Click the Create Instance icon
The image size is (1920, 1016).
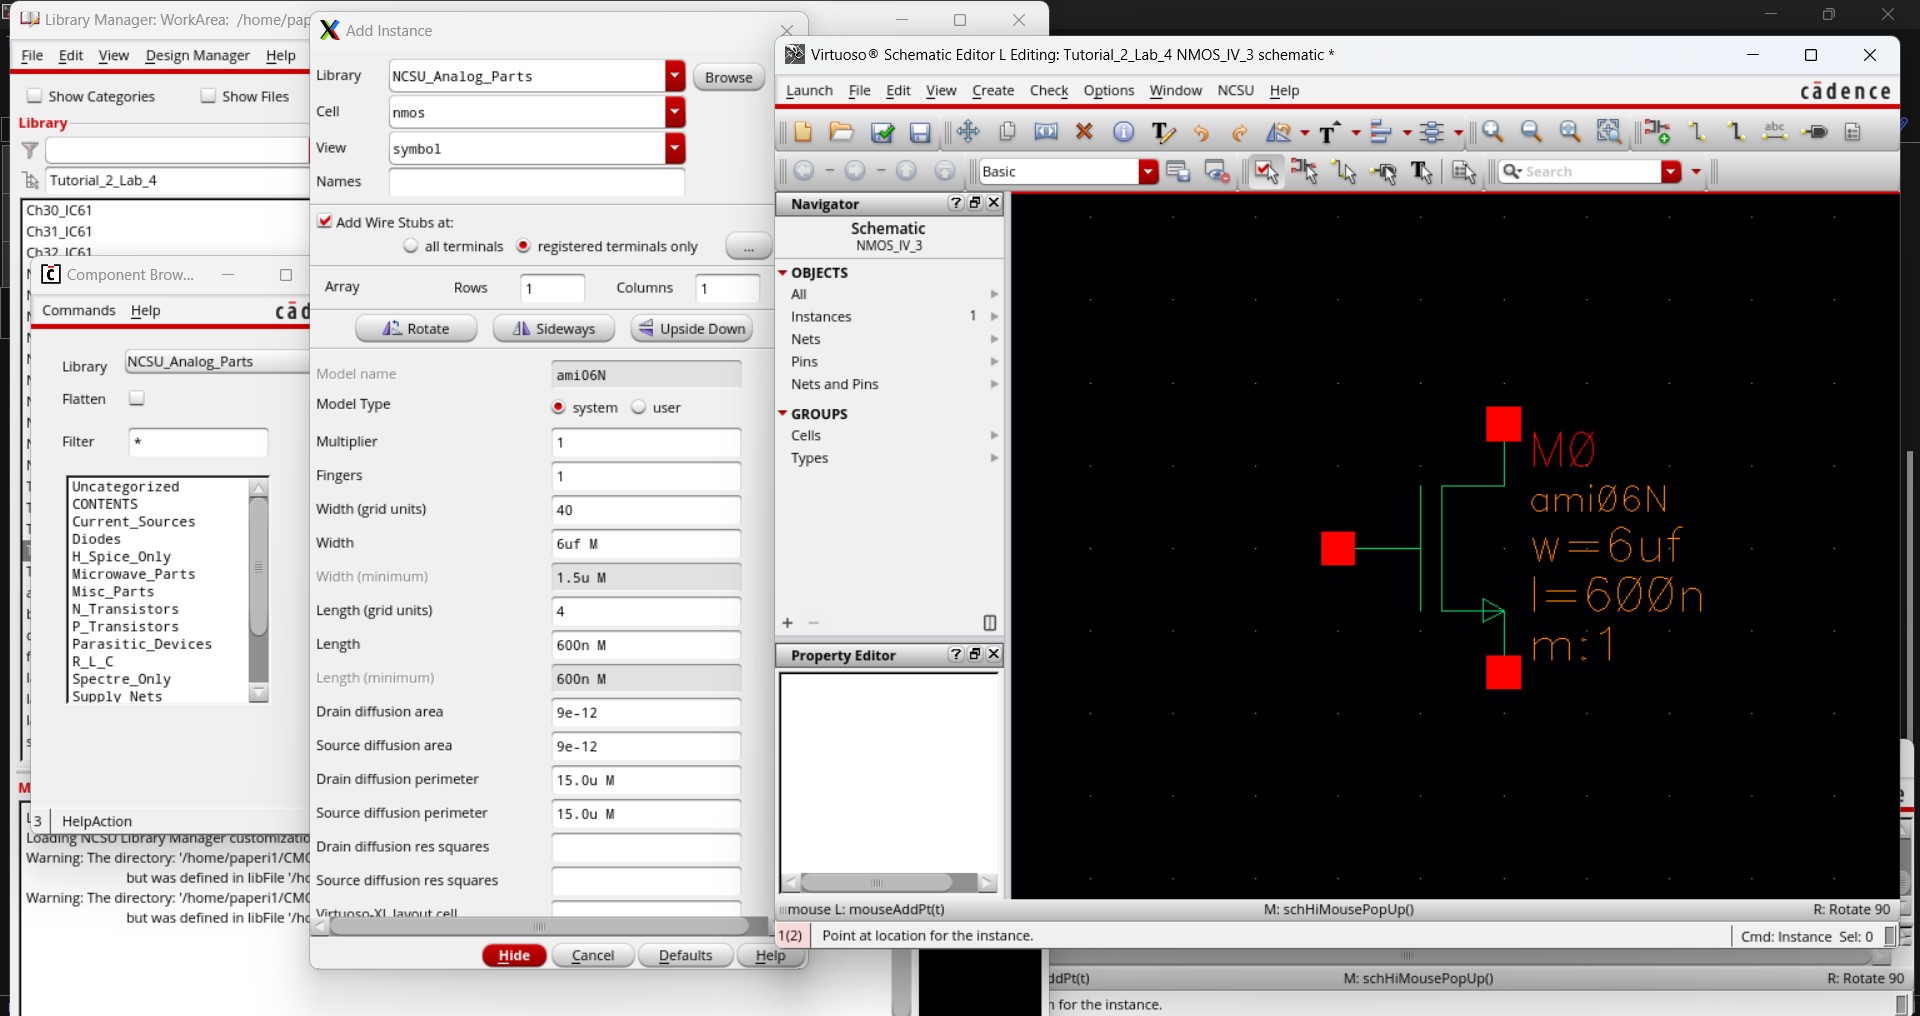1657,132
